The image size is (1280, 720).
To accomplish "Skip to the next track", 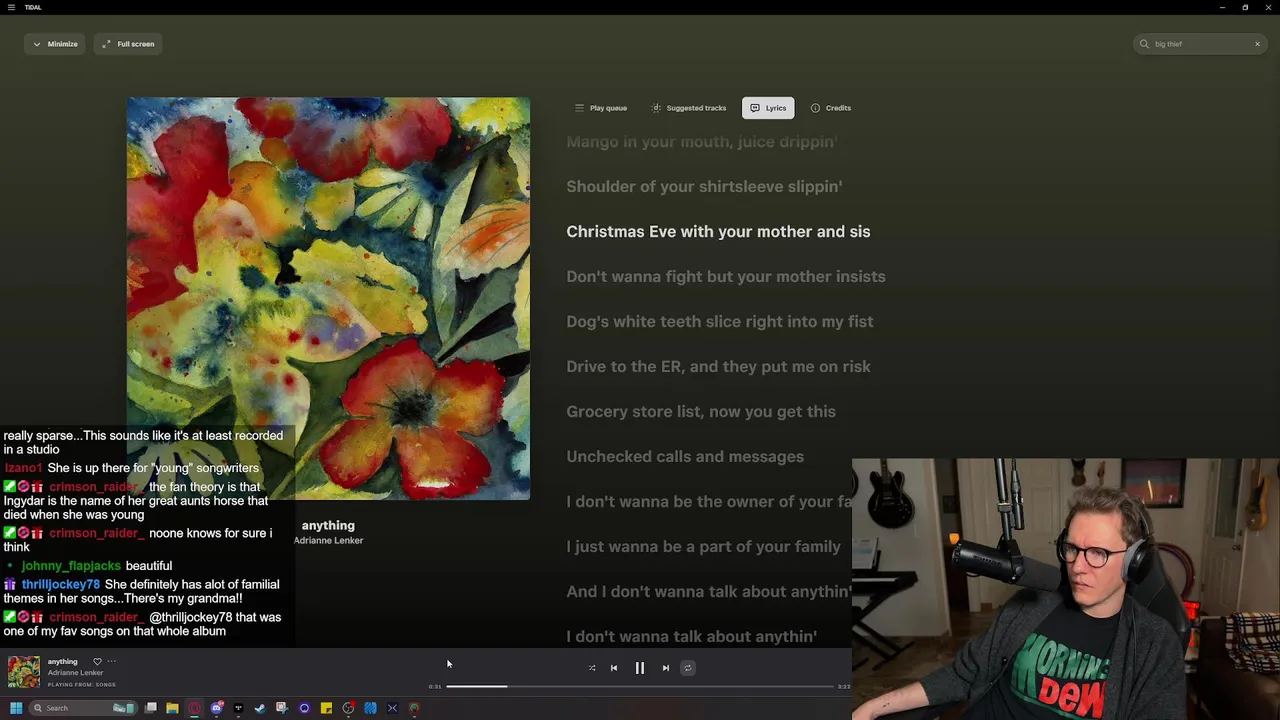I will click(666, 668).
